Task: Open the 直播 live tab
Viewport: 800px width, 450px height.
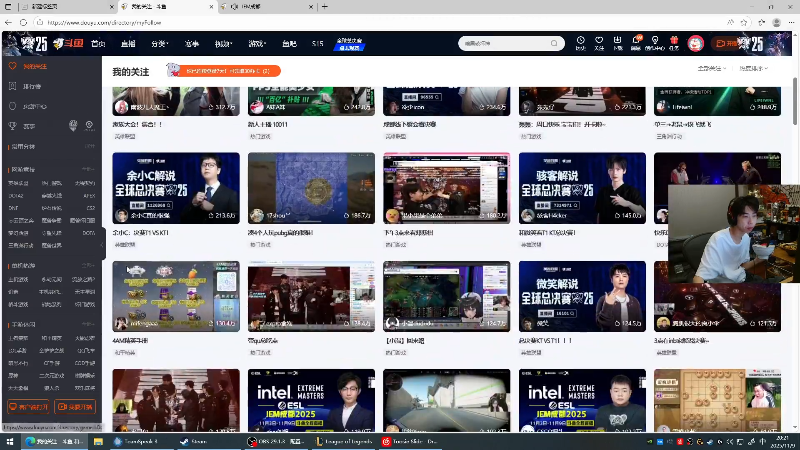Action: click(x=128, y=44)
